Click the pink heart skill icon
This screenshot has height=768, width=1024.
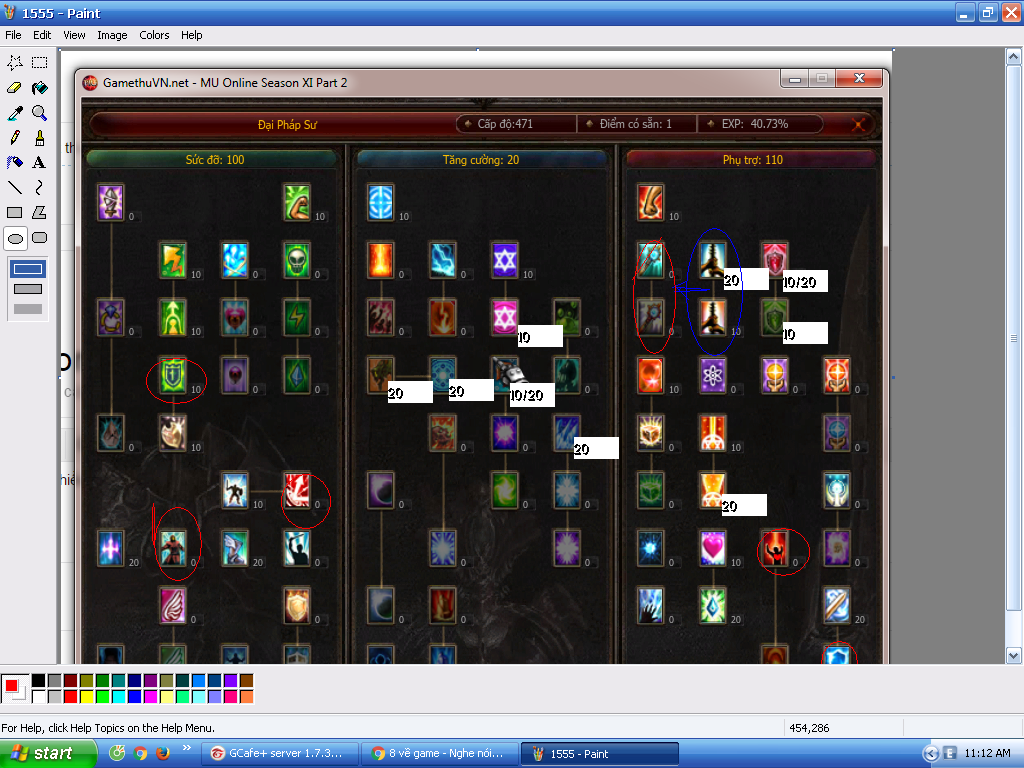point(712,547)
